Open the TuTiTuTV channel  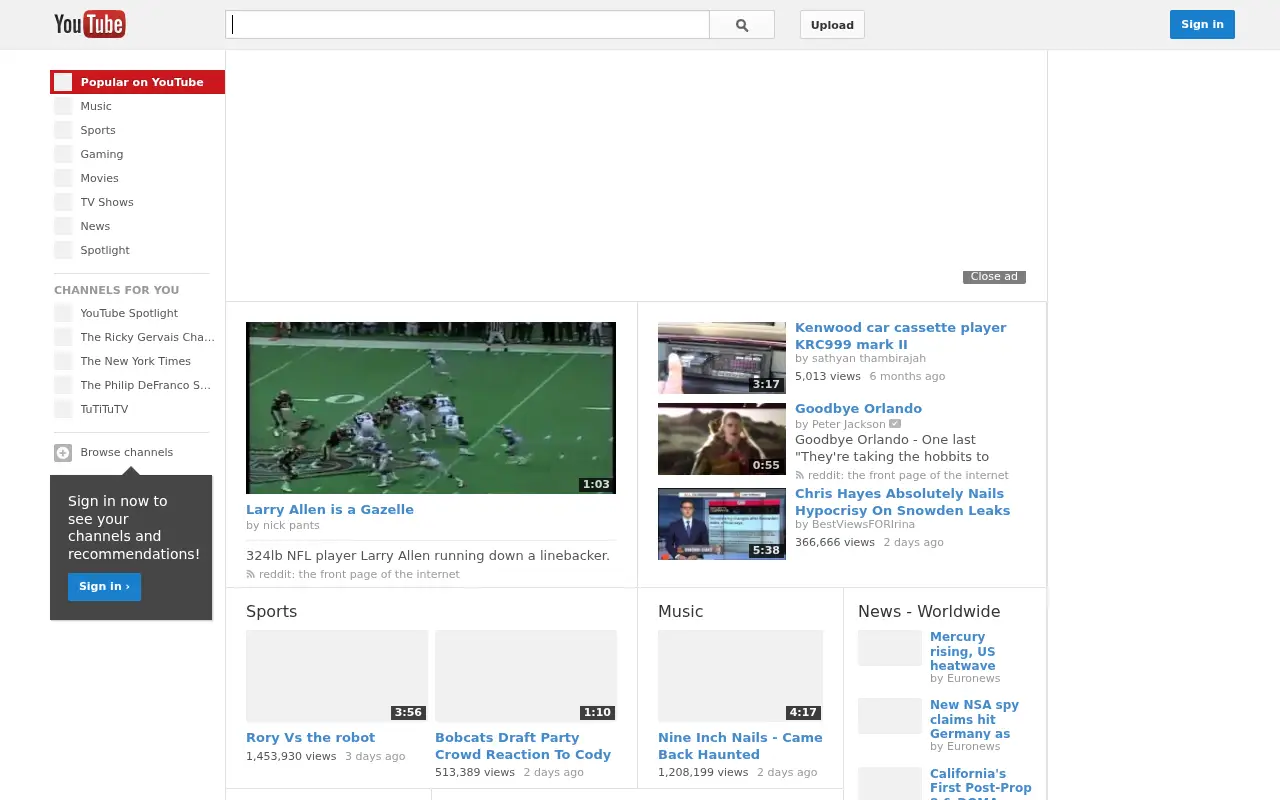(137, 409)
